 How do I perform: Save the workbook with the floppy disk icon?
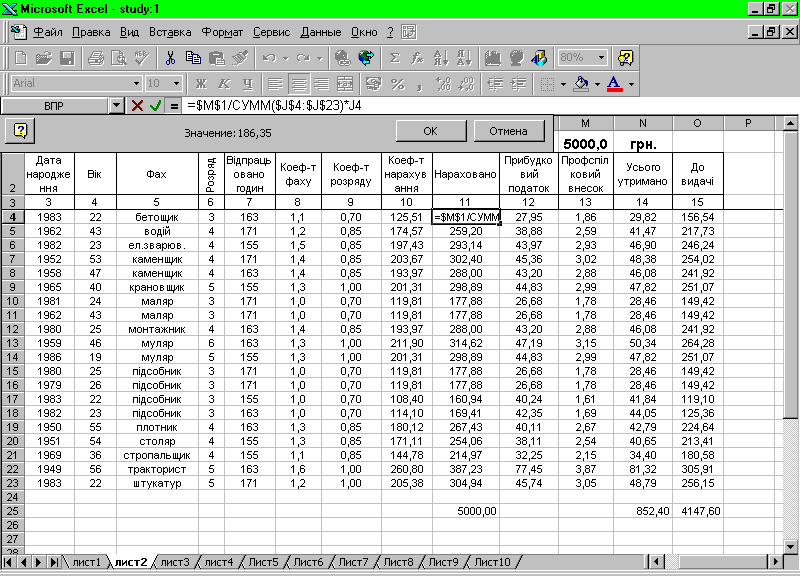pos(67,58)
